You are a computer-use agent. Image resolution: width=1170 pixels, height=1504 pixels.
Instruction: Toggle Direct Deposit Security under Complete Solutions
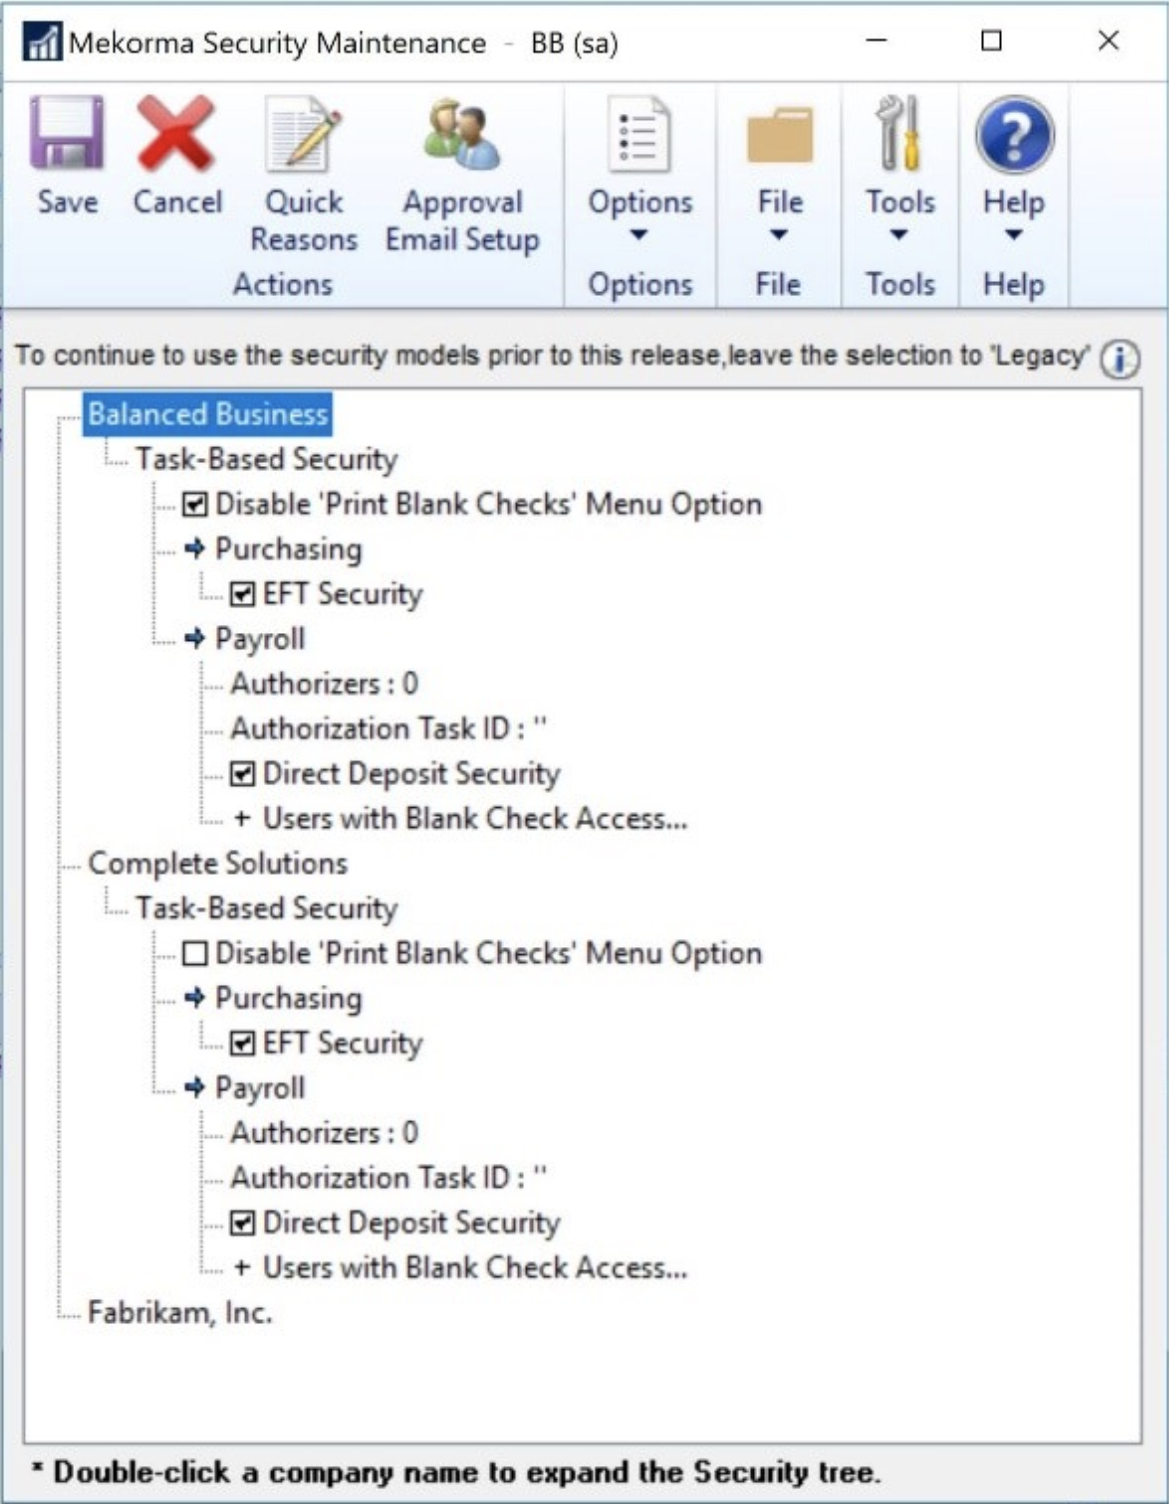coord(242,1223)
